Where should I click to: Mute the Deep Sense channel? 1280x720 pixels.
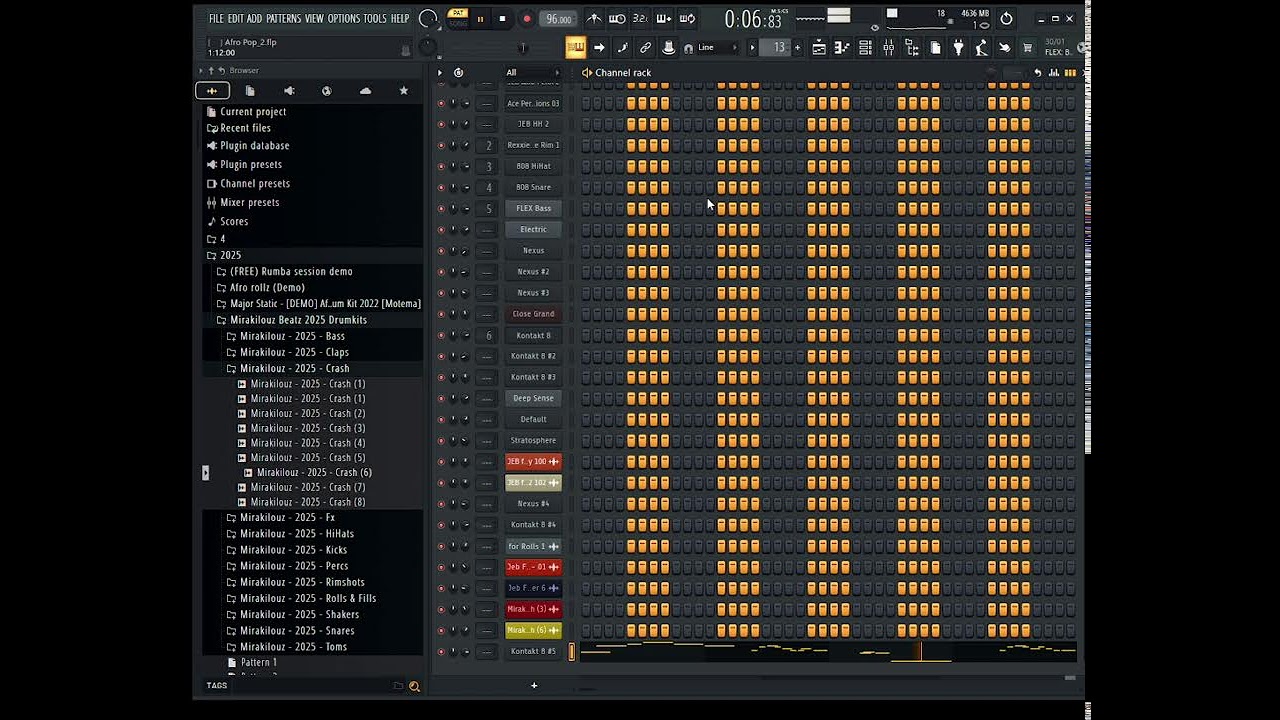point(441,398)
